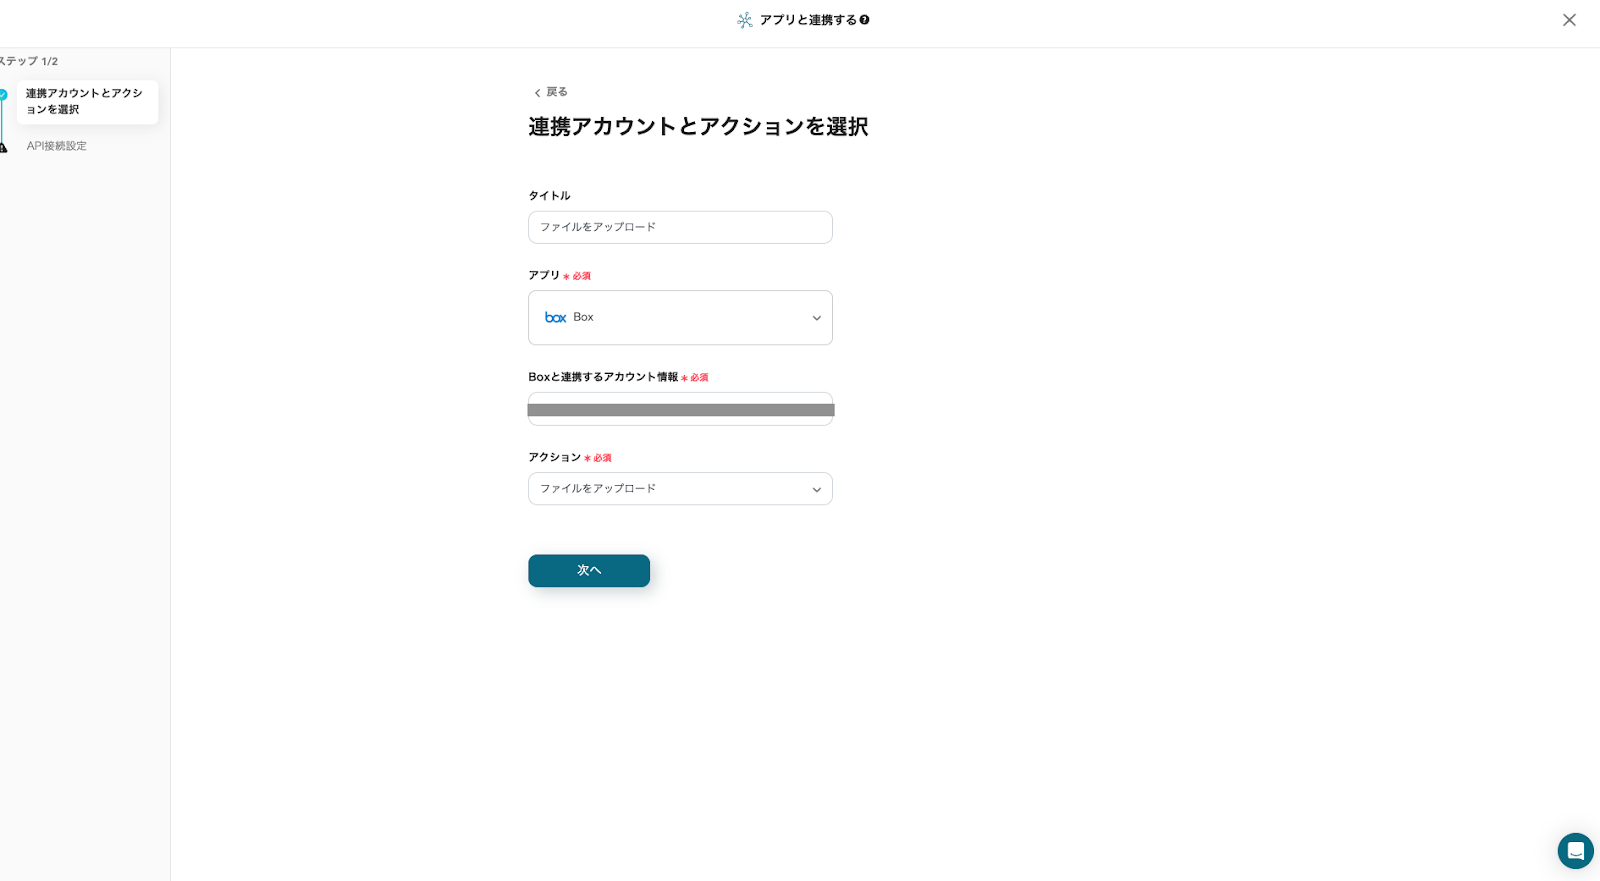Viewport: 1600px width, 881px height.
Task: Click the Box logo in app selector
Action: tap(555, 318)
